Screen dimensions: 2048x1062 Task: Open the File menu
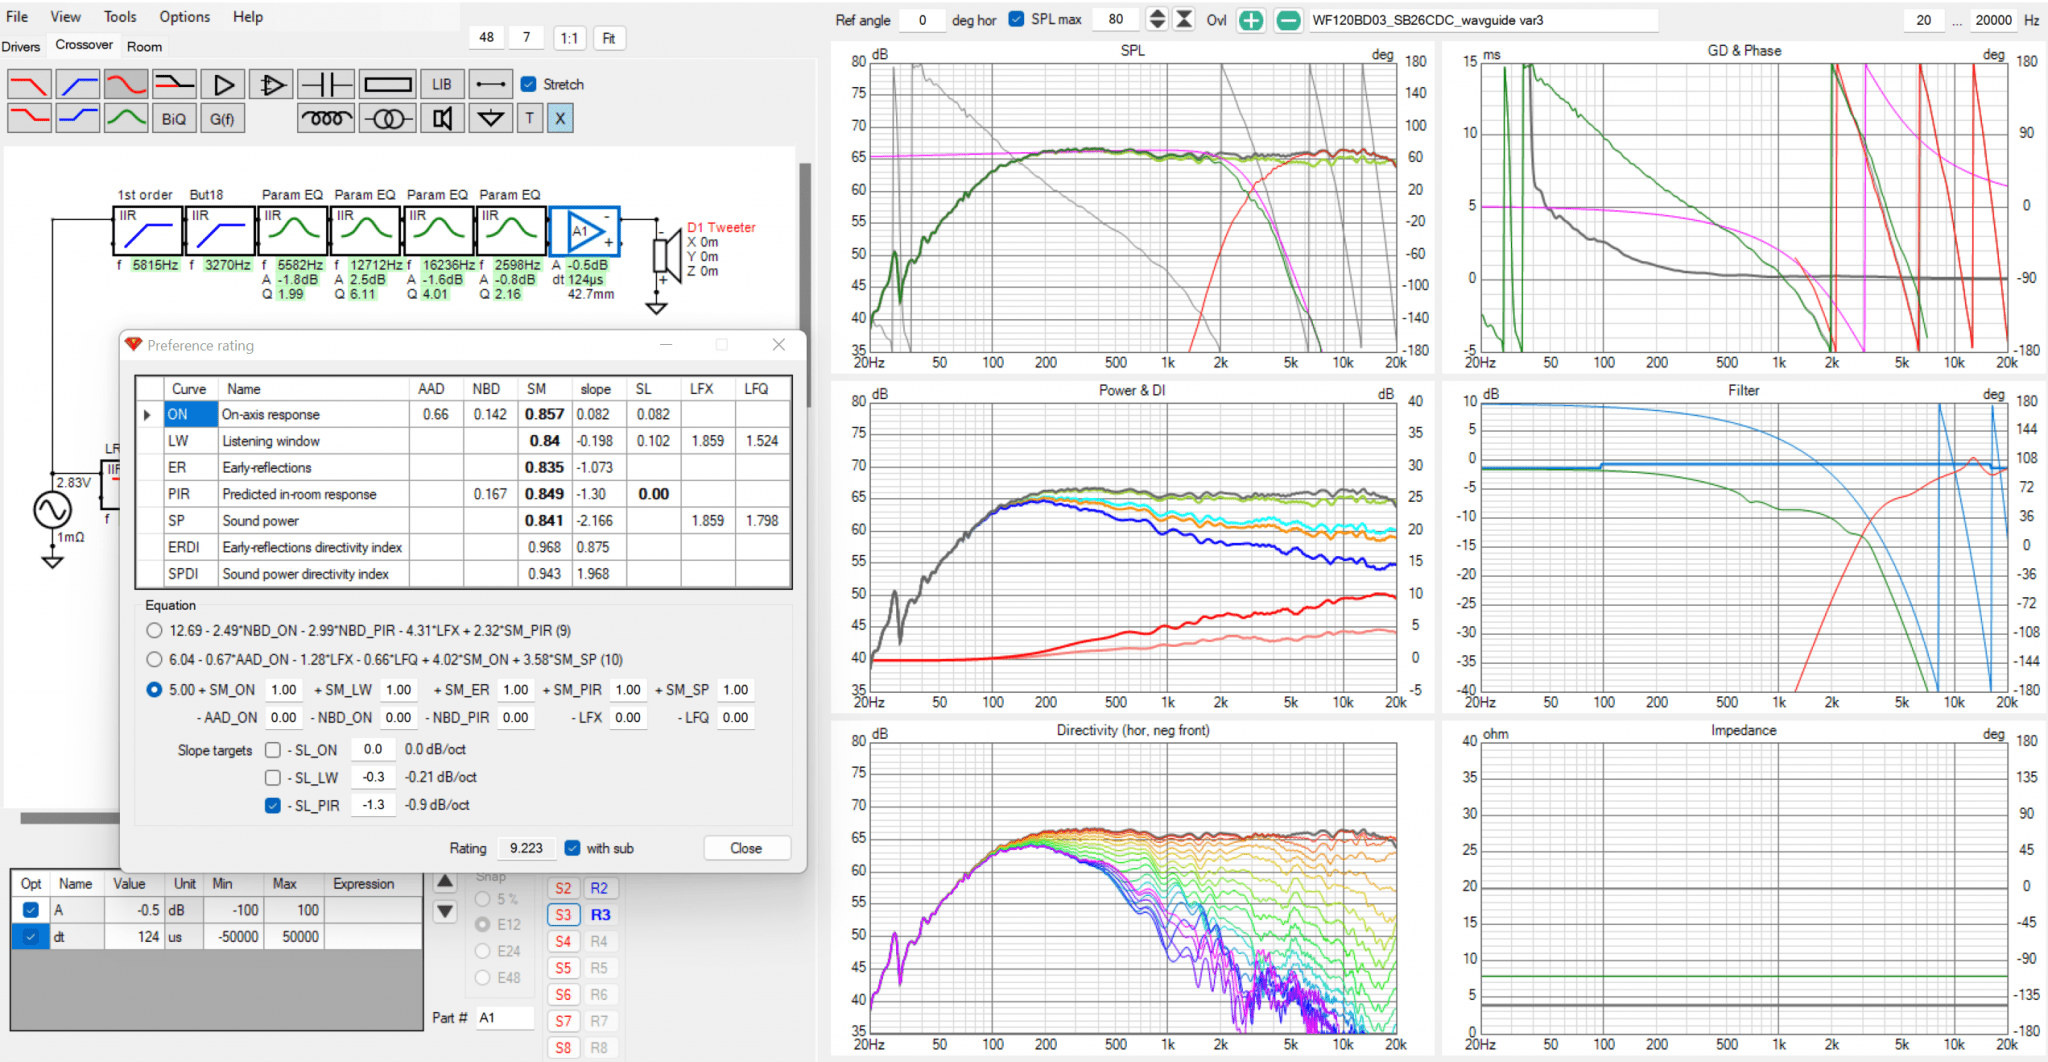coord(17,17)
